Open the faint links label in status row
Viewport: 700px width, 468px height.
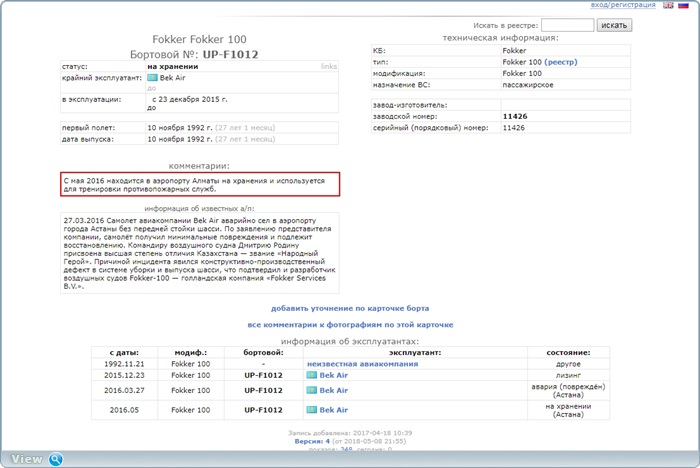pos(329,66)
